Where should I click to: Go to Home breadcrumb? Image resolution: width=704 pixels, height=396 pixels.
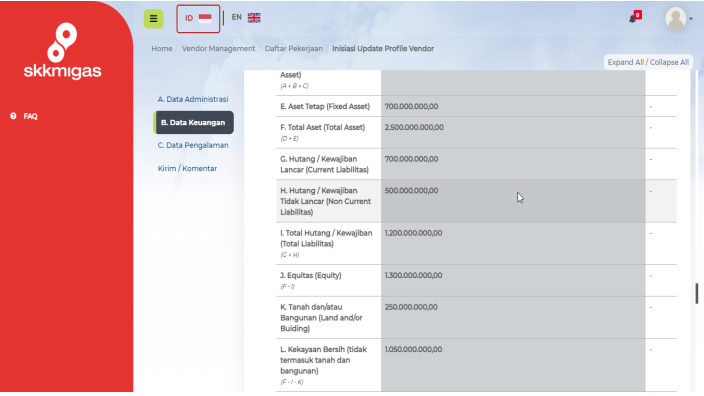coord(162,48)
